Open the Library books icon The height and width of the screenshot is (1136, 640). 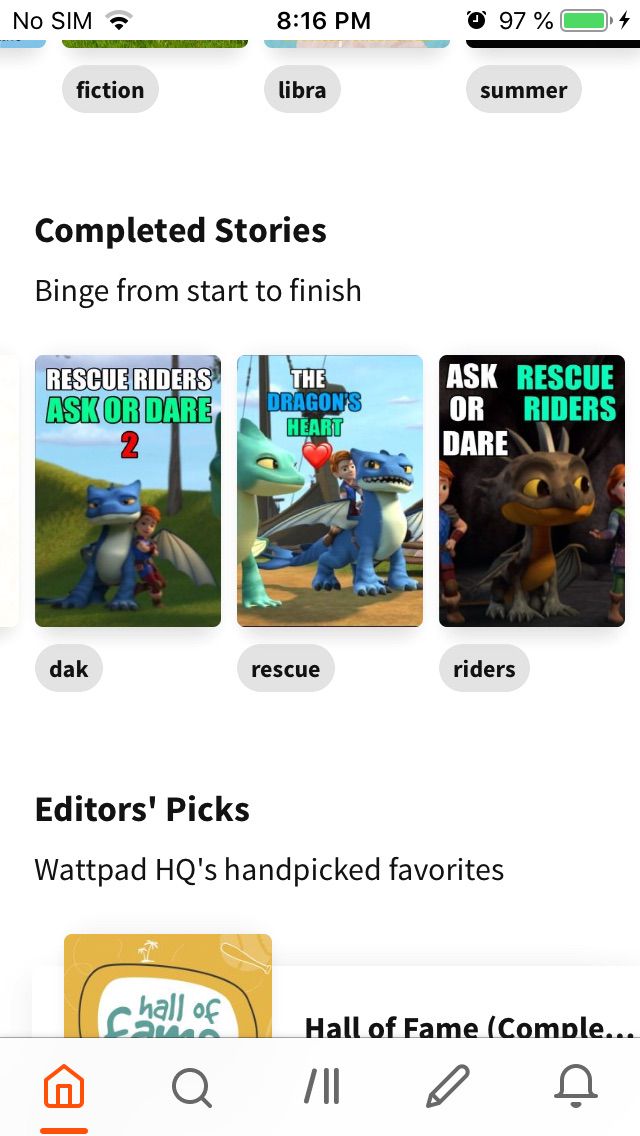tap(322, 1087)
